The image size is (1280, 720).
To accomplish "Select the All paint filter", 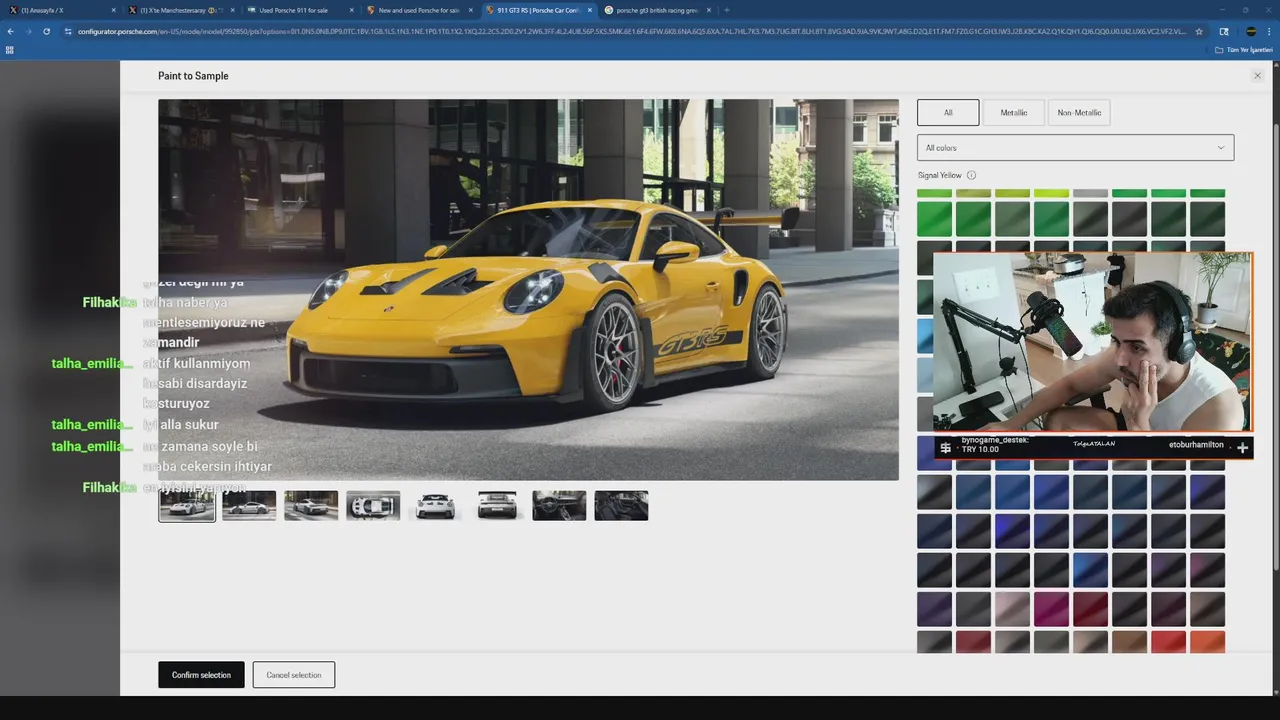I will tap(948, 113).
